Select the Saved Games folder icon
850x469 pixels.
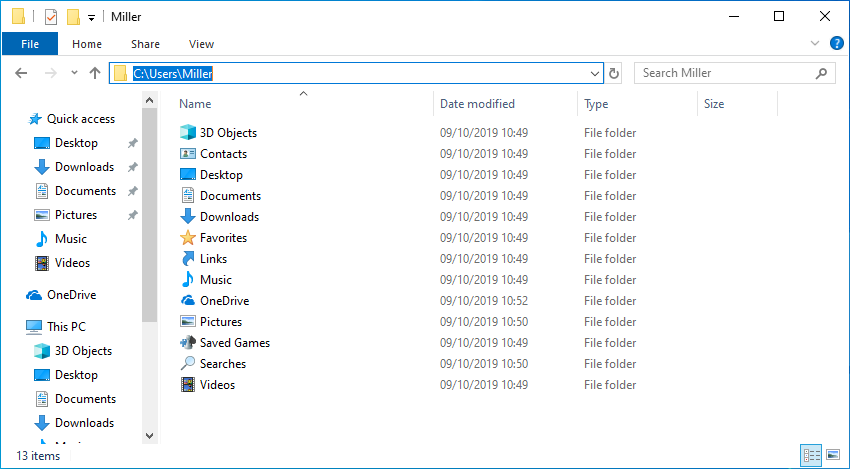coord(188,343)
